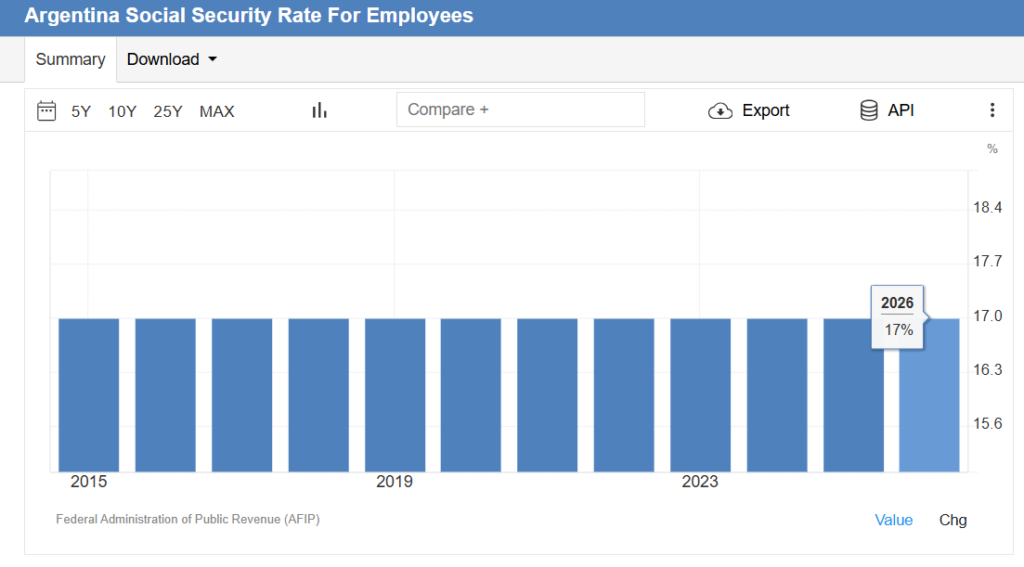Switch to the 25Y time range
This screenshot has width=1024, height=567.
(x=168, y=111)
